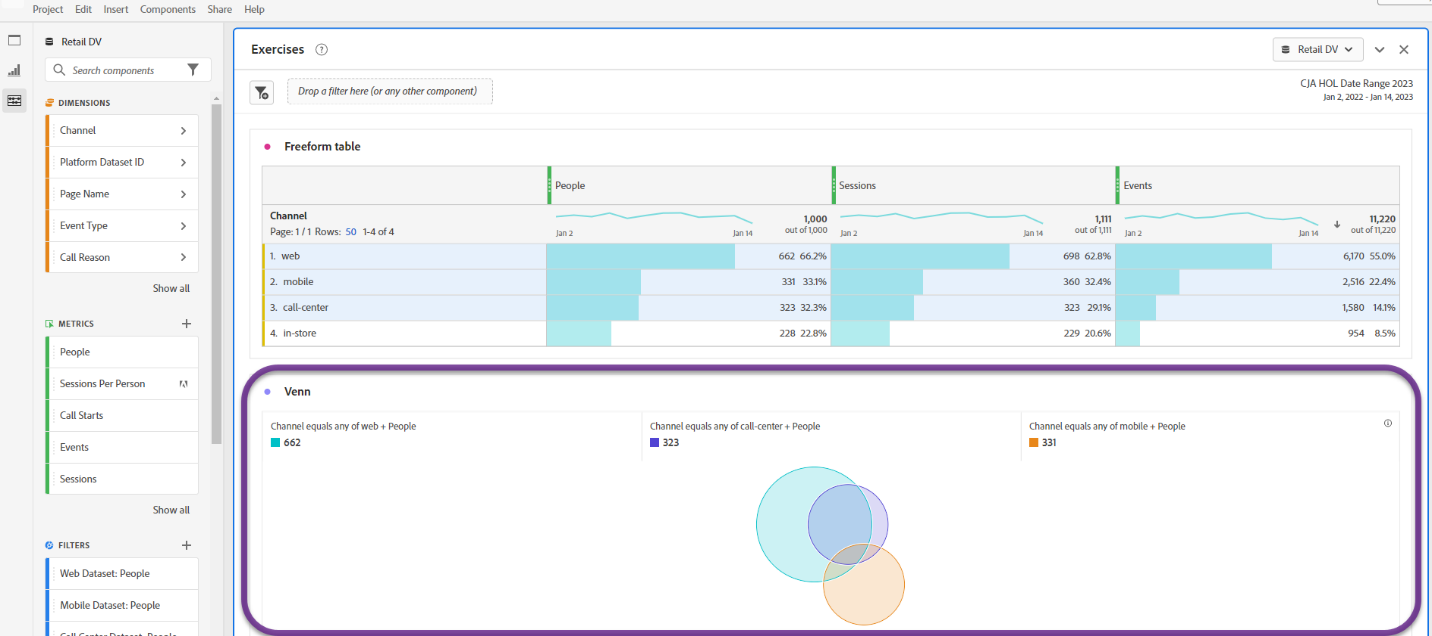Open the Share menu
The height and width of the screenshot is (636, 1432).
click(x=220, y=9)
